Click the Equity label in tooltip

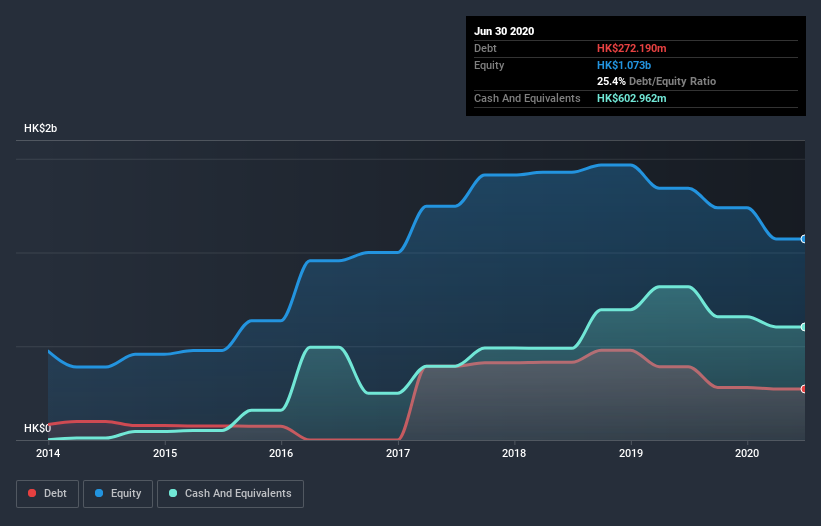pyautogui.click(x=489, y=65)
